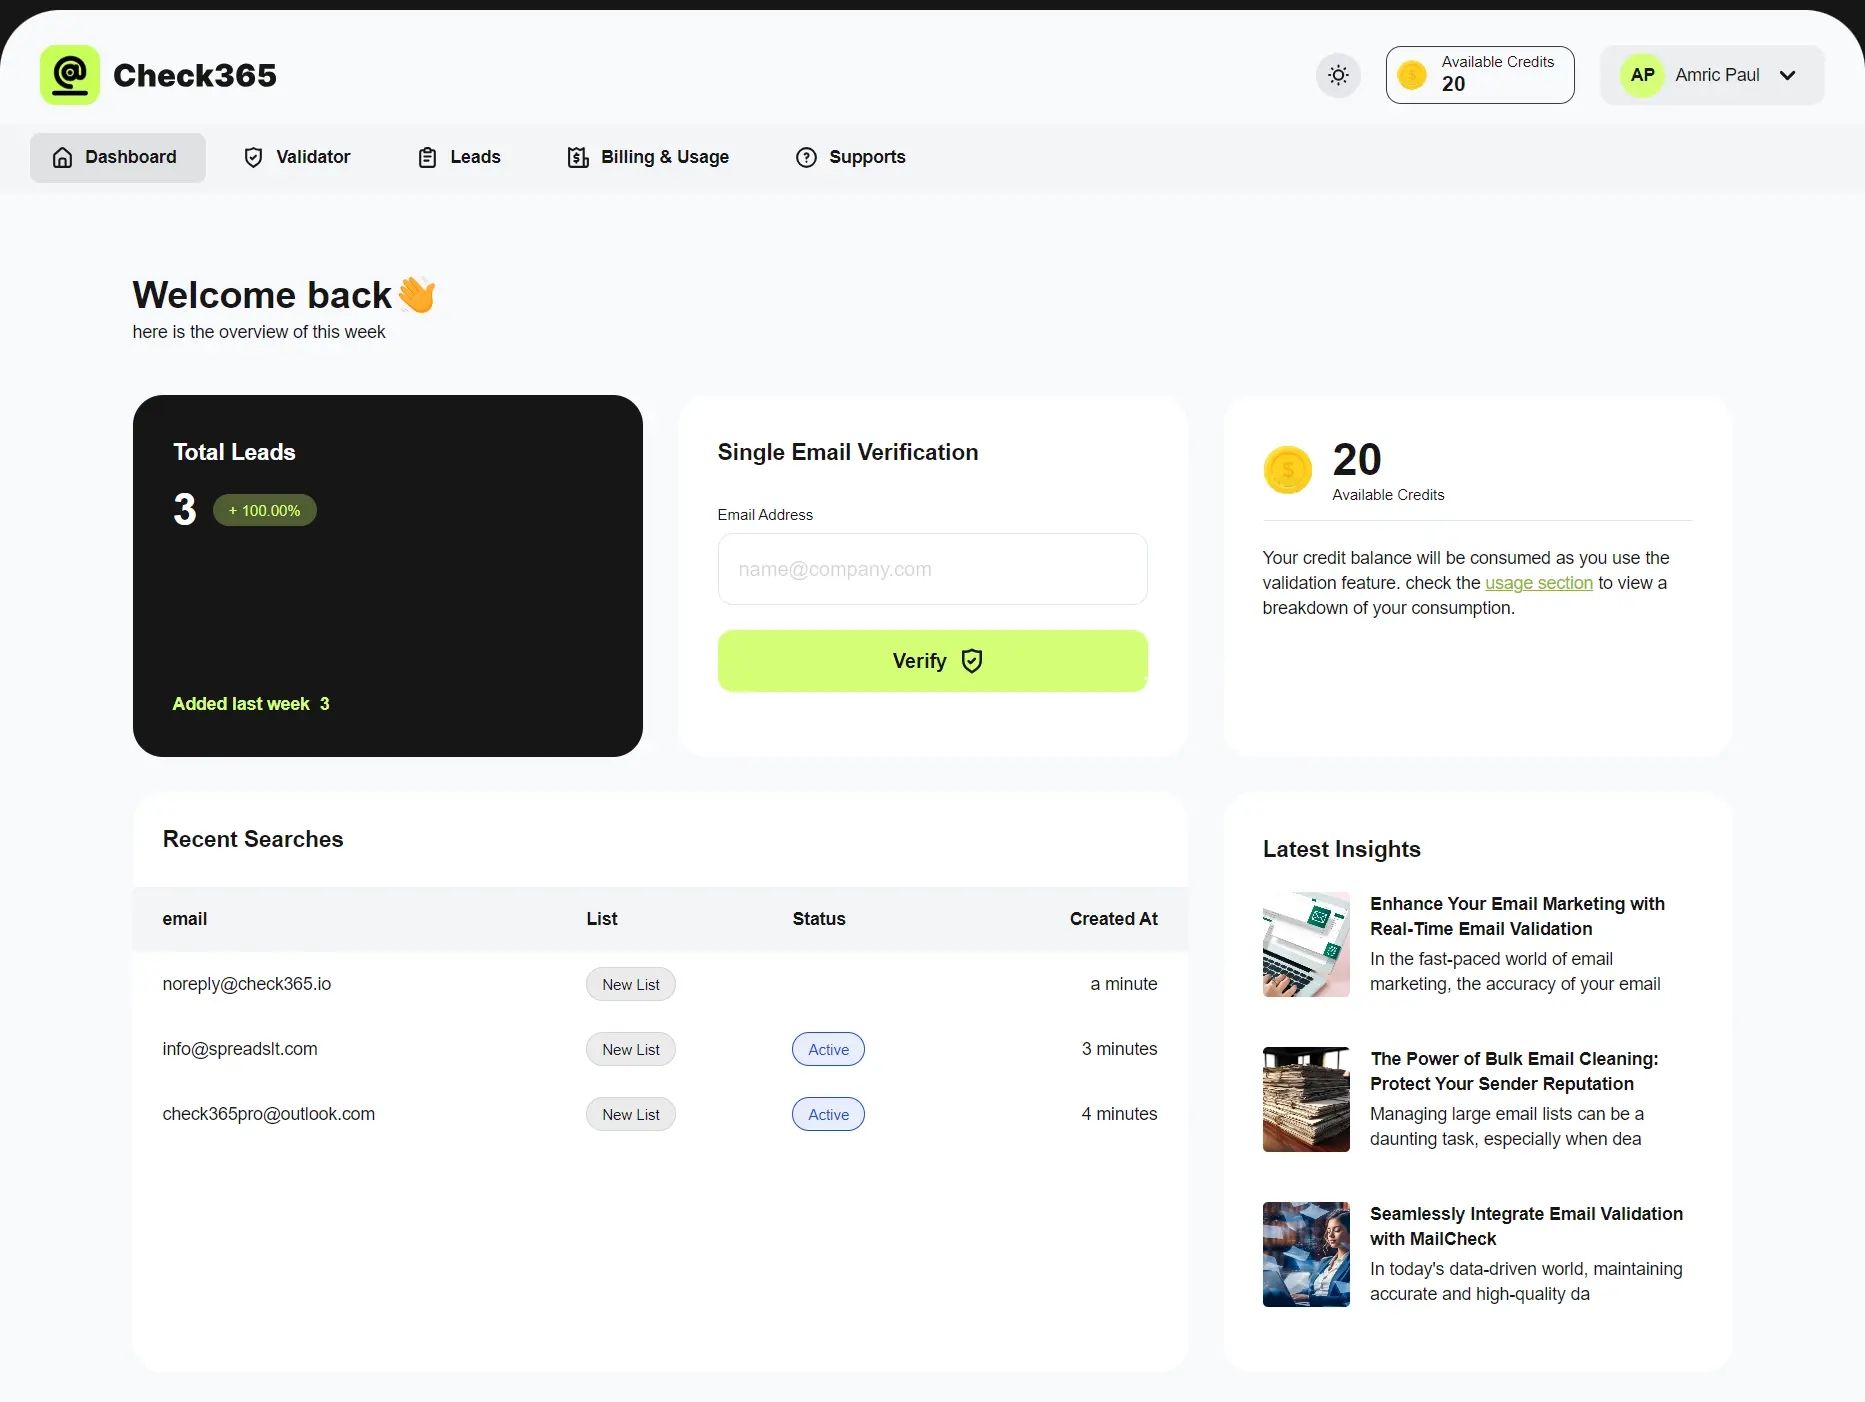Click New List tag for check365pro@outlook.com
Viewport: 1865px width, 1402px height.
click(x=631, y=1115)
